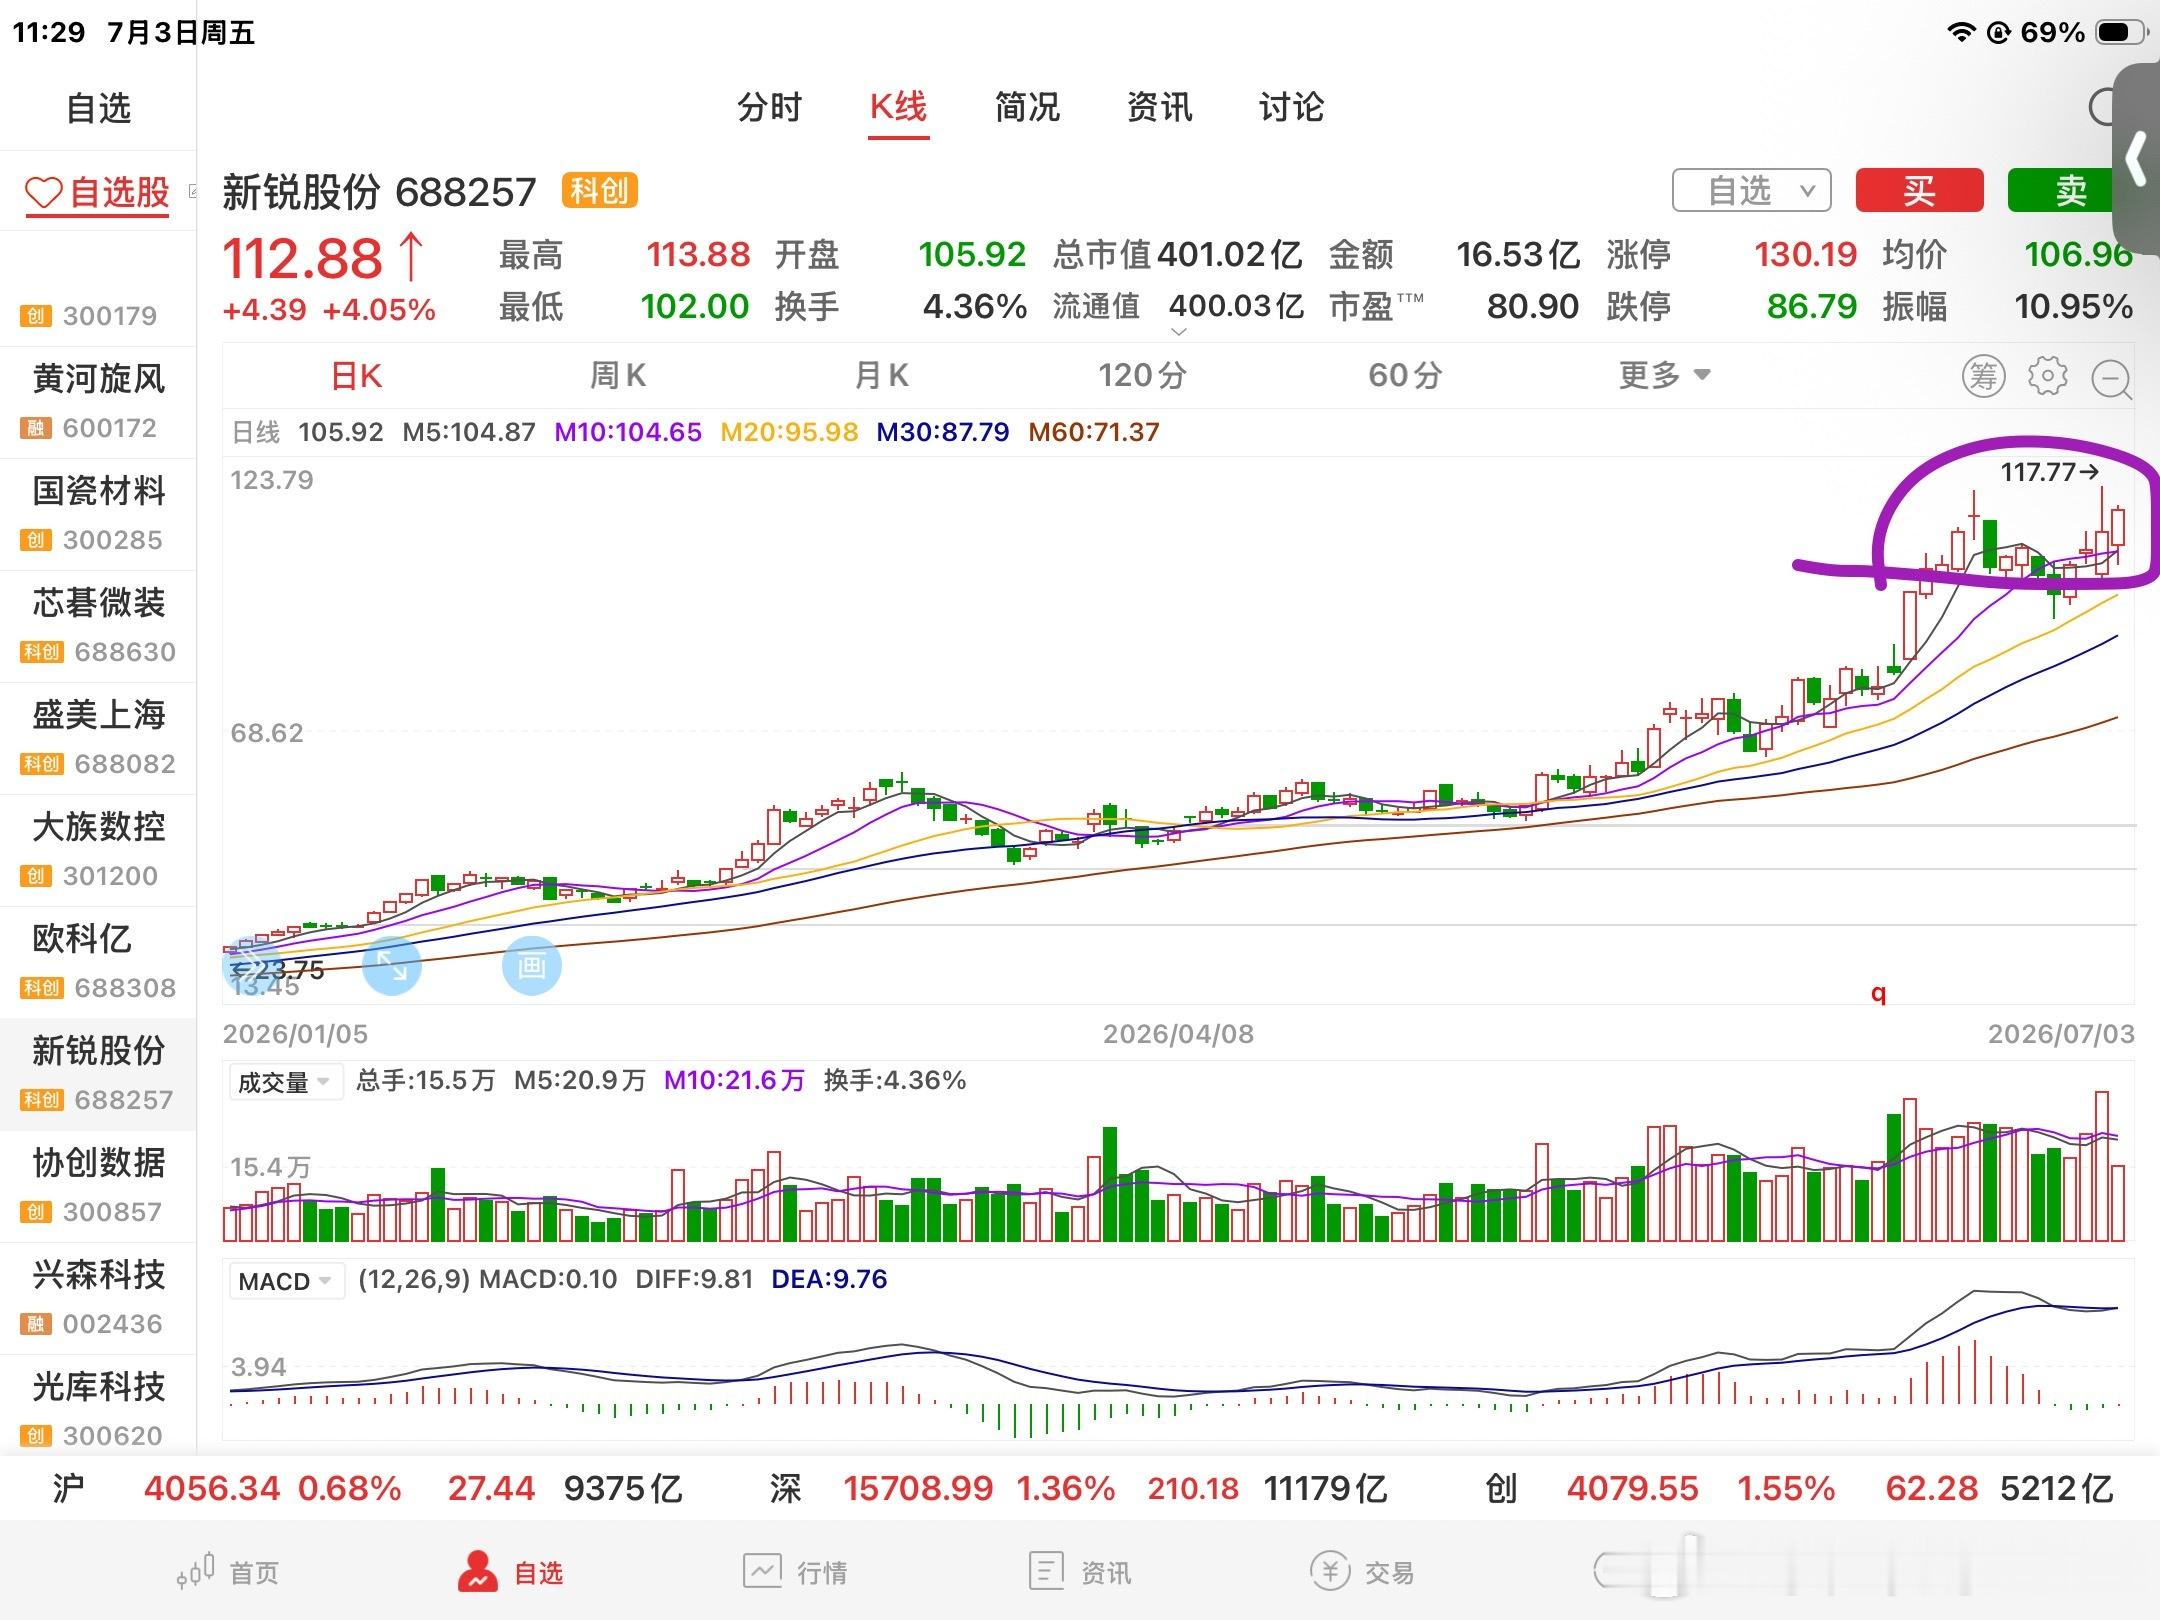Open 欧科亿 688308 in watchlist

98,962
